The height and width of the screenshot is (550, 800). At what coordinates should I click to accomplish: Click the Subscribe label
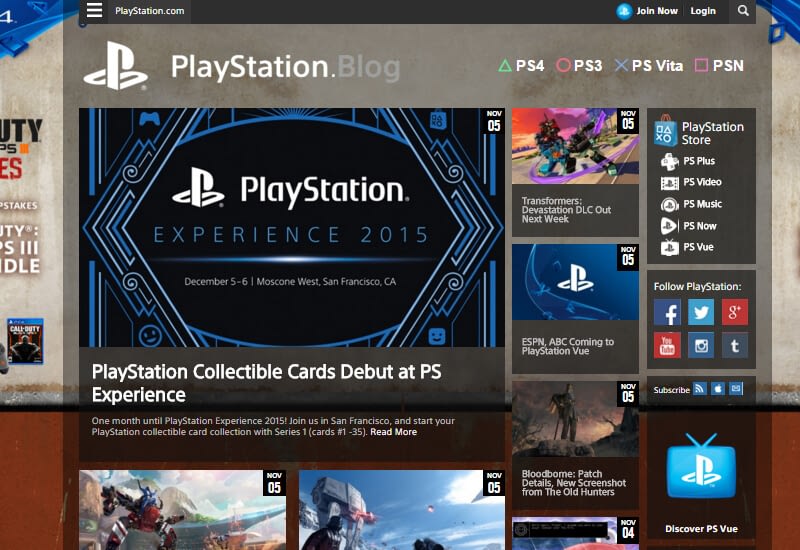671,390
